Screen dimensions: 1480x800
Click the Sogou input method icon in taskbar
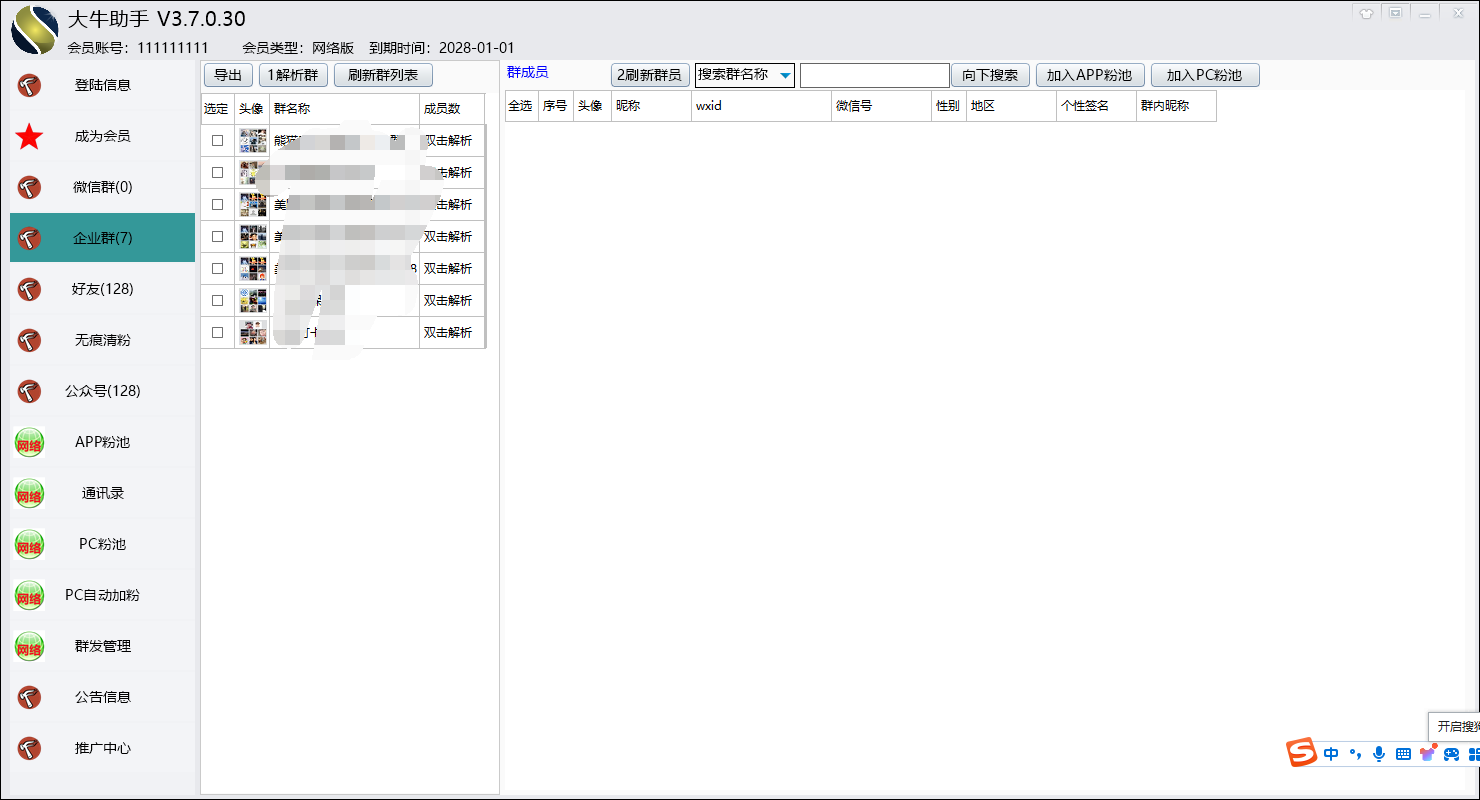(x=1303, y=753)
